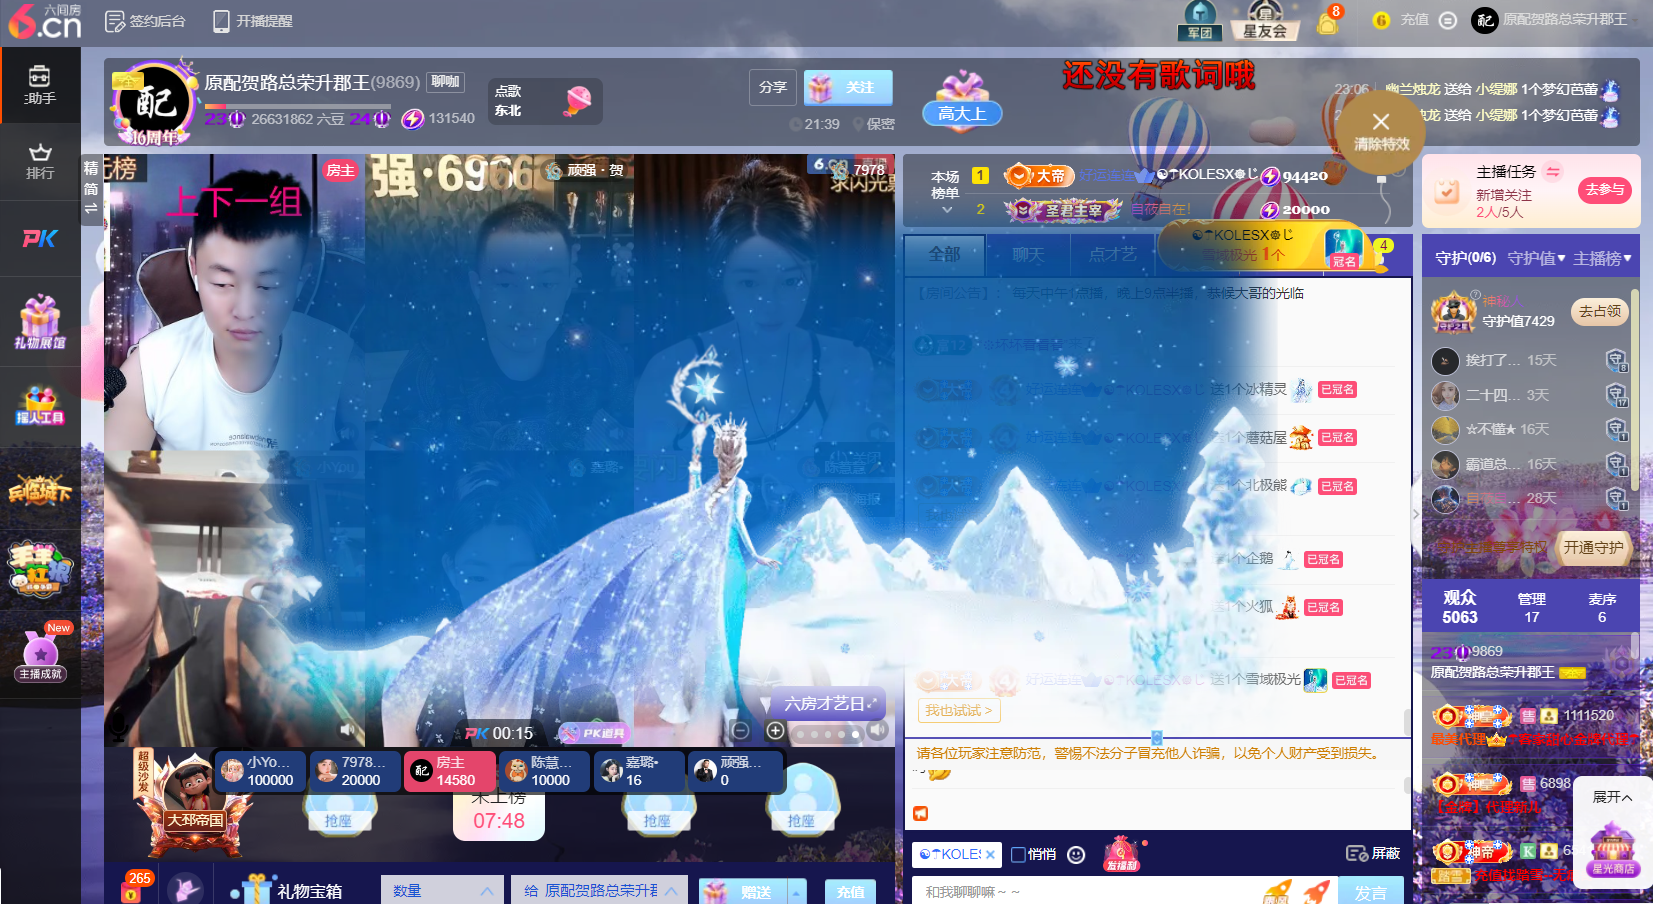Image resolution: width=1653 pixels, height=904 pixels.
Task: Open the 赠送 button arrow dropdown
Action: pyautogui.click(x=797, y=891)
